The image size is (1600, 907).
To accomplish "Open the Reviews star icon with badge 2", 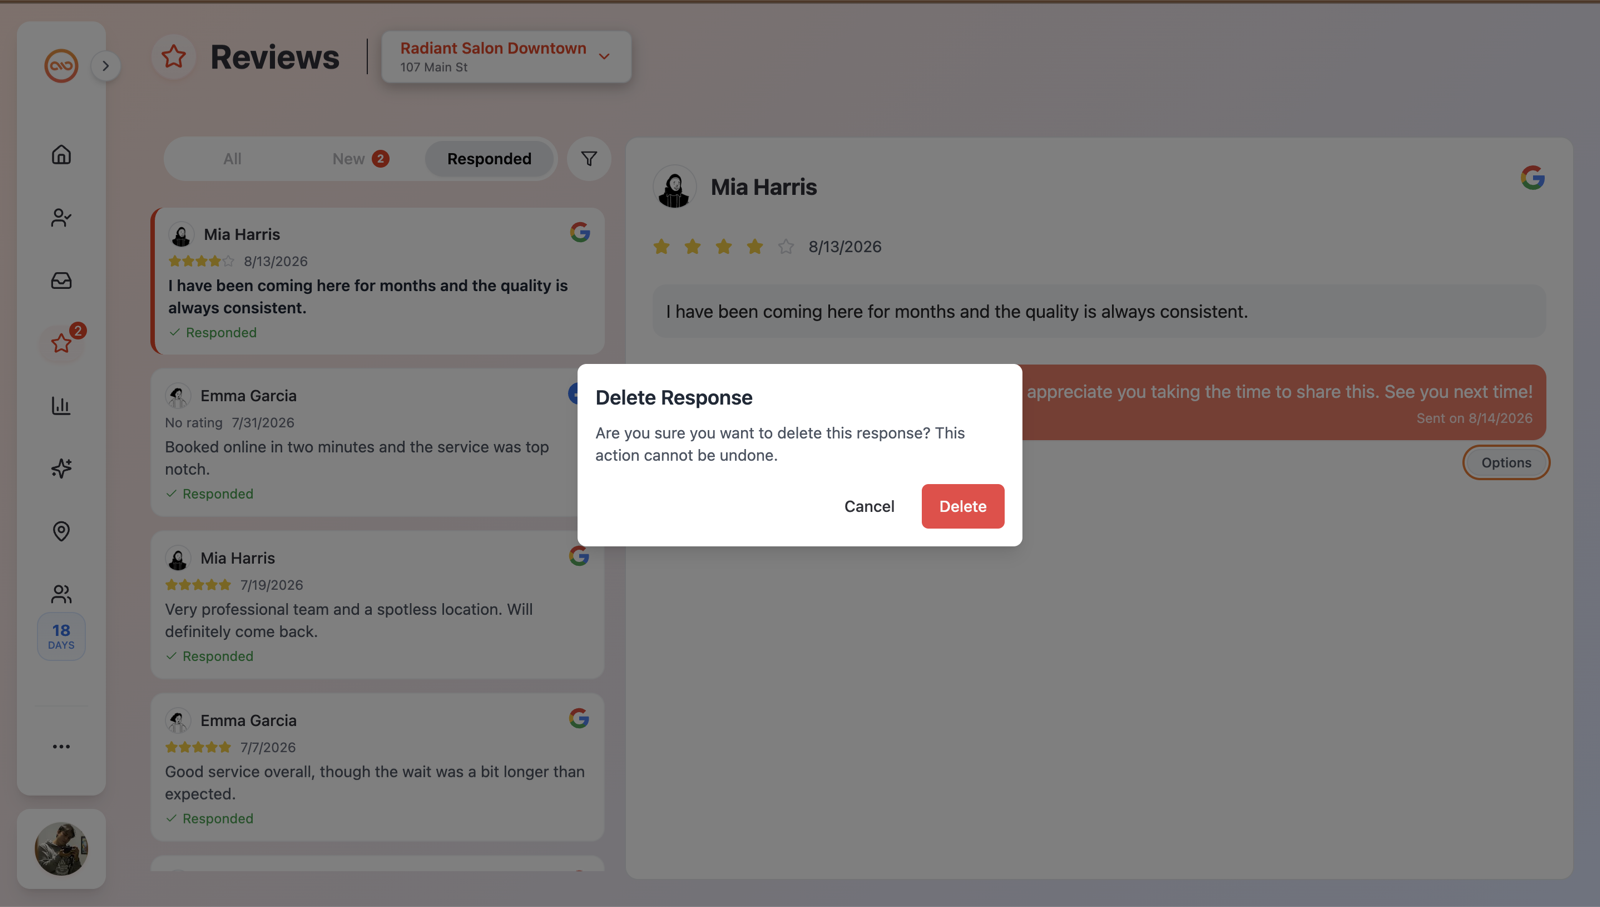I will point(61,343).
